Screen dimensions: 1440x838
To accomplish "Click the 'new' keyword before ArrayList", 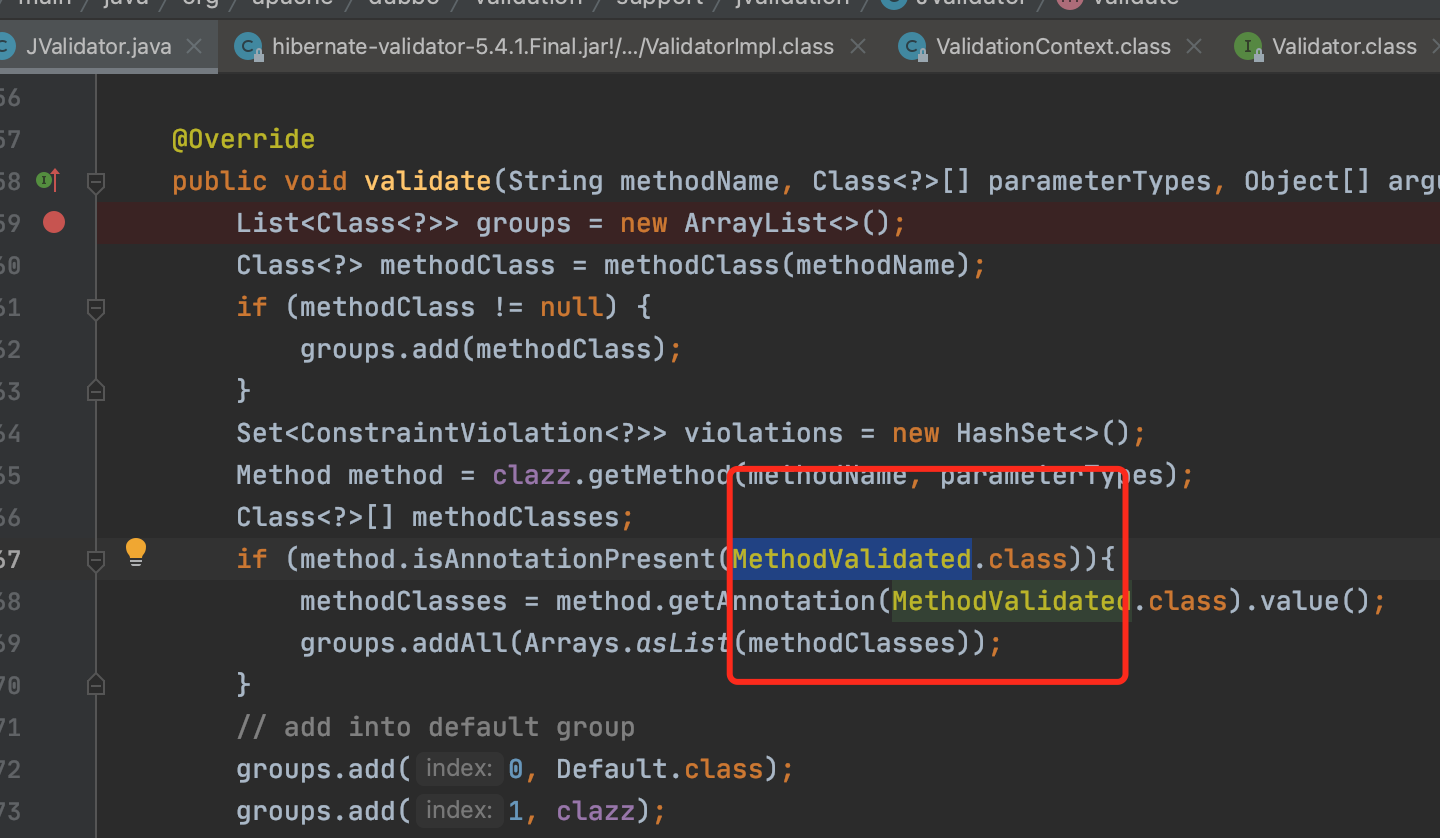I will (644, 223).
